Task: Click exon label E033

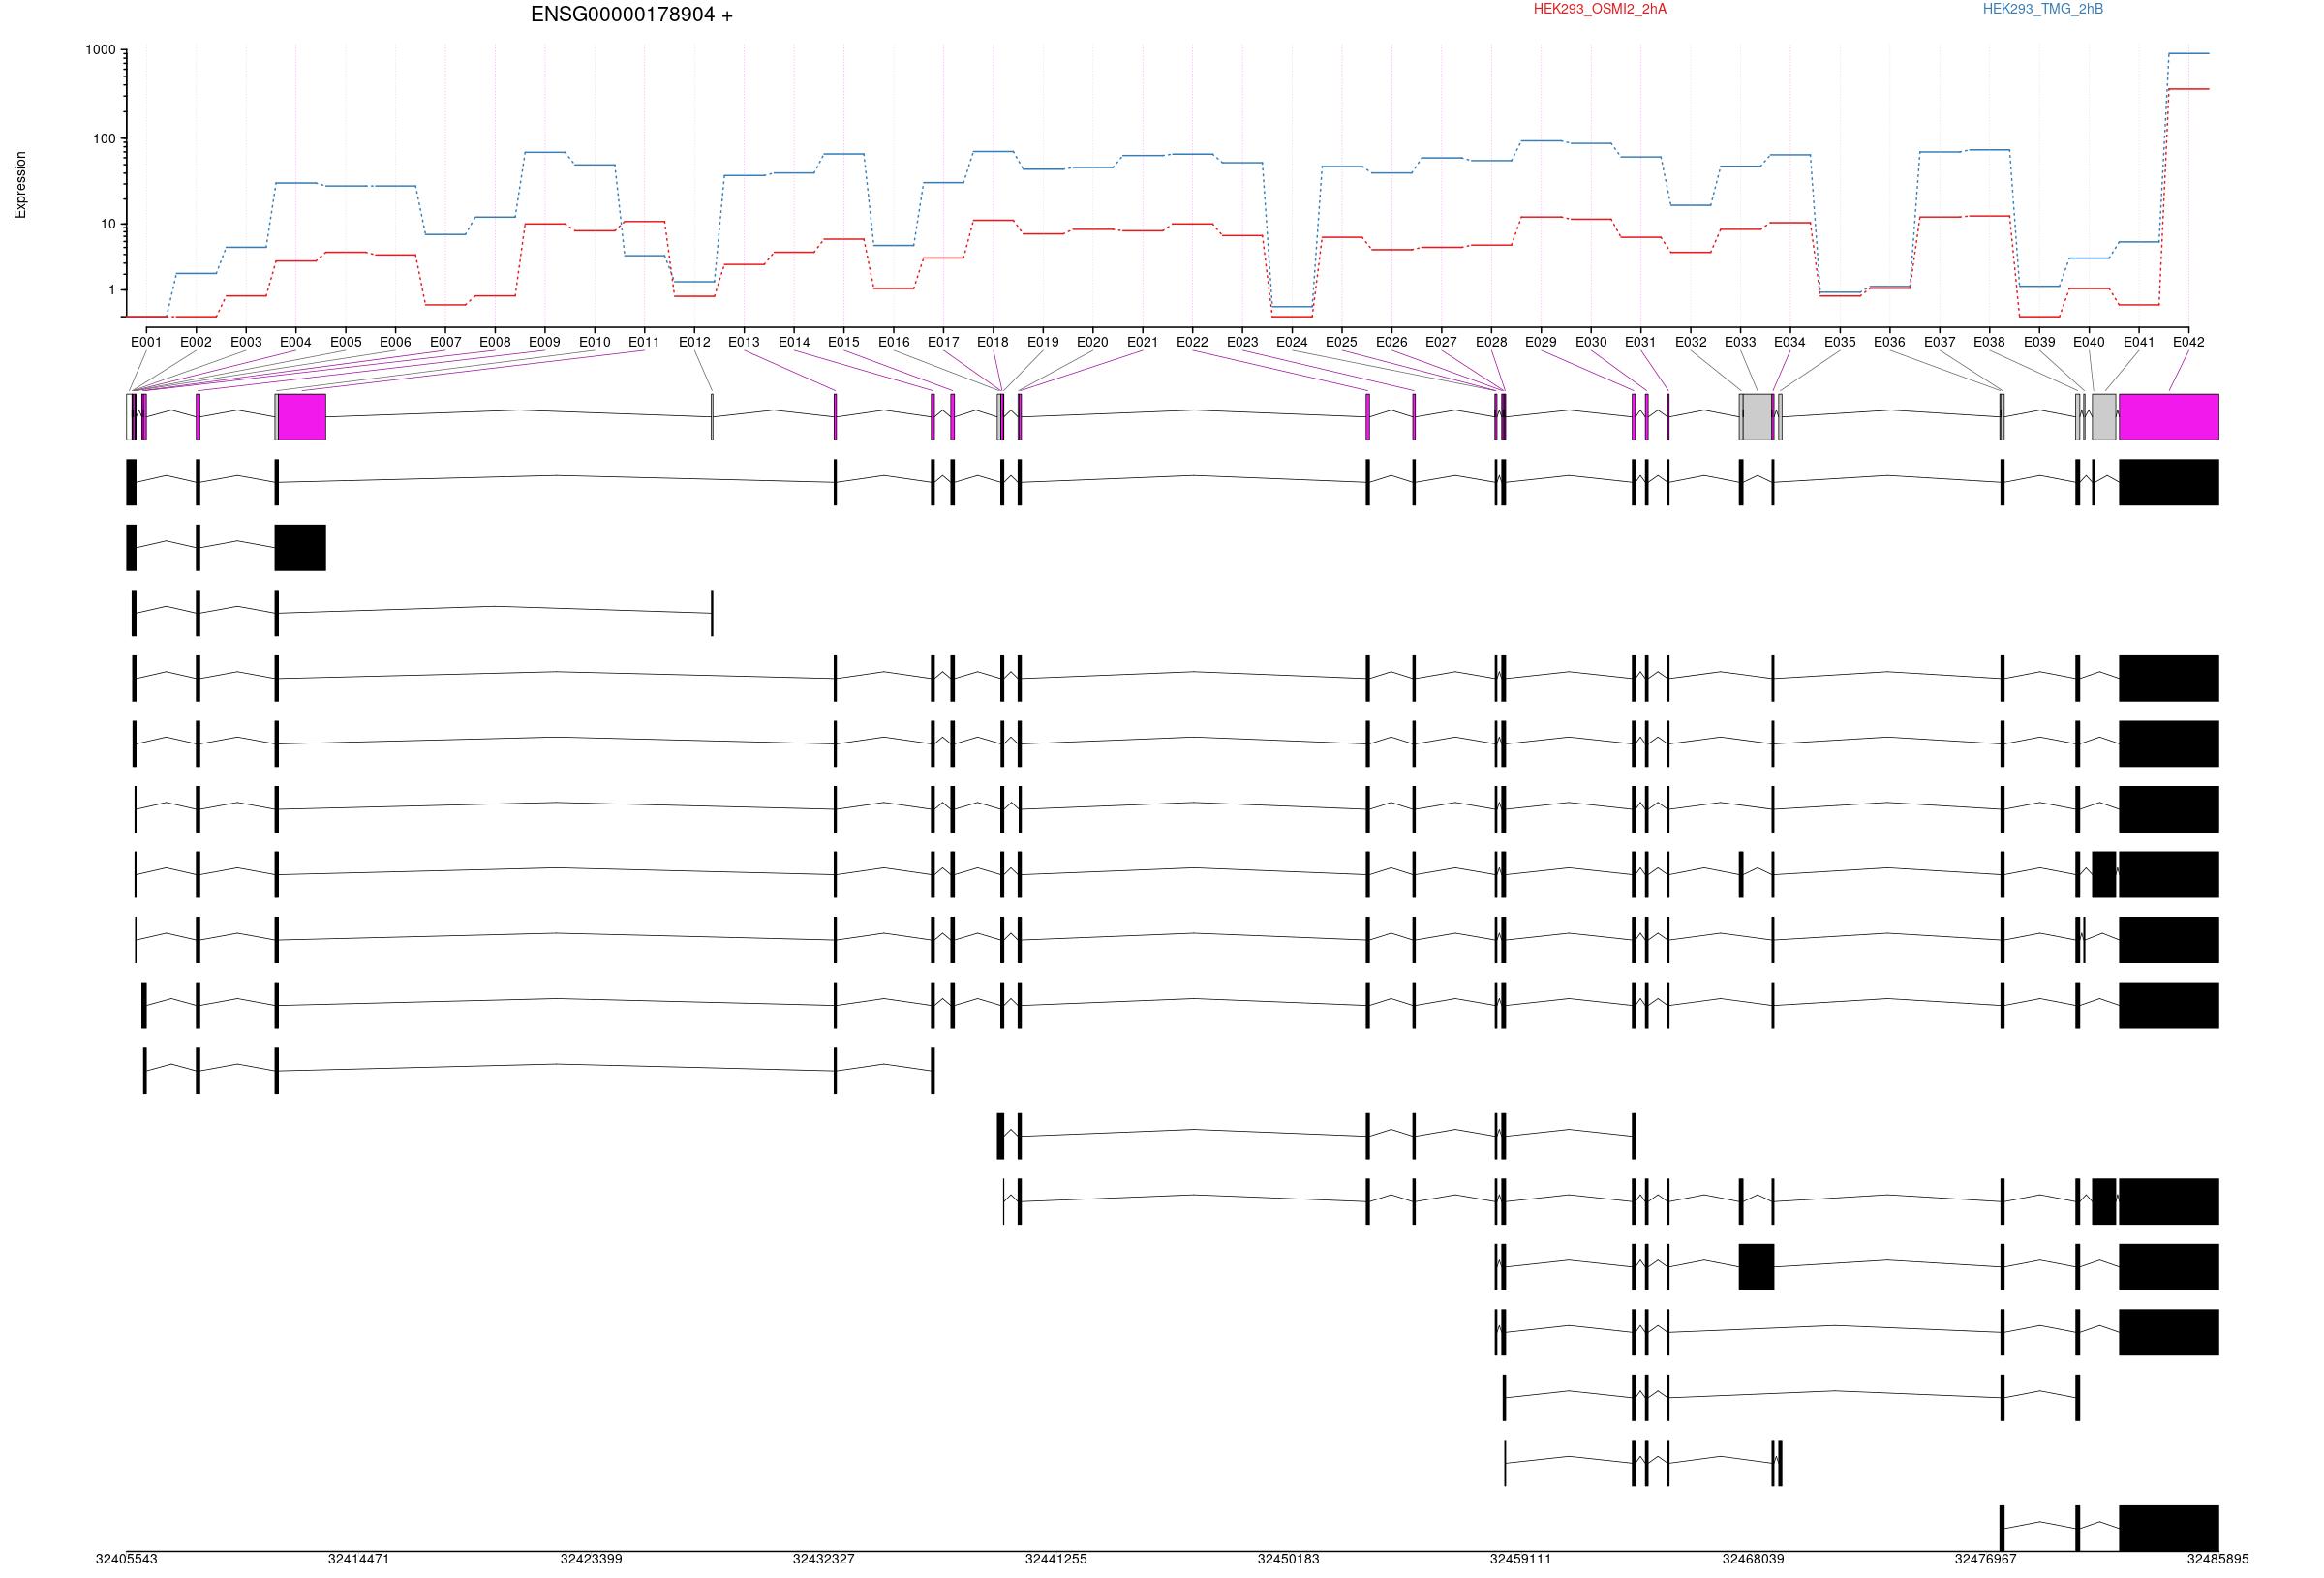Action: click(1740, 342)
